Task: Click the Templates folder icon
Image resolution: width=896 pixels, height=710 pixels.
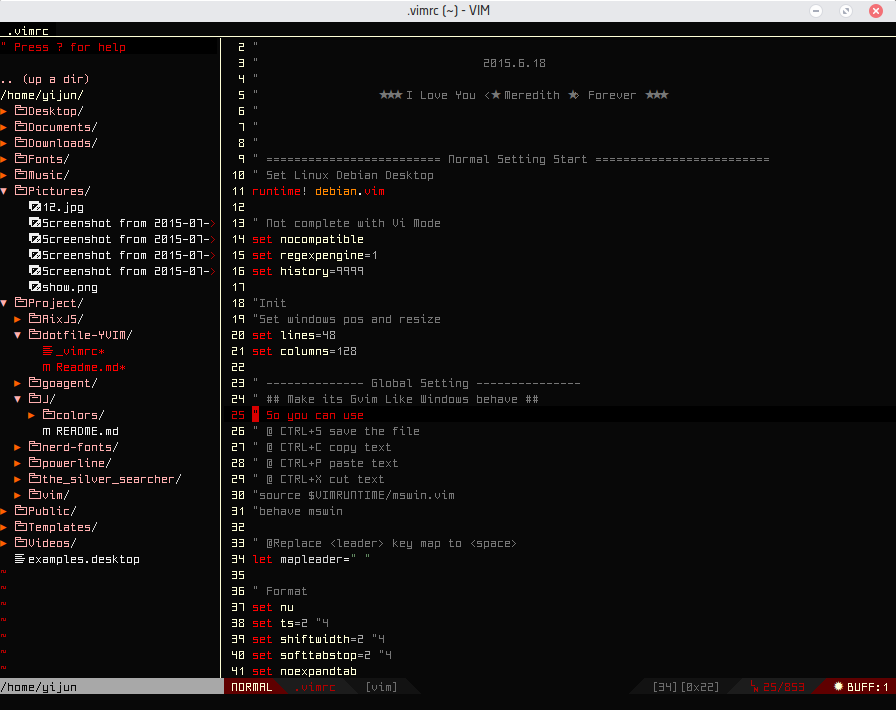Action: coord(21,526)
